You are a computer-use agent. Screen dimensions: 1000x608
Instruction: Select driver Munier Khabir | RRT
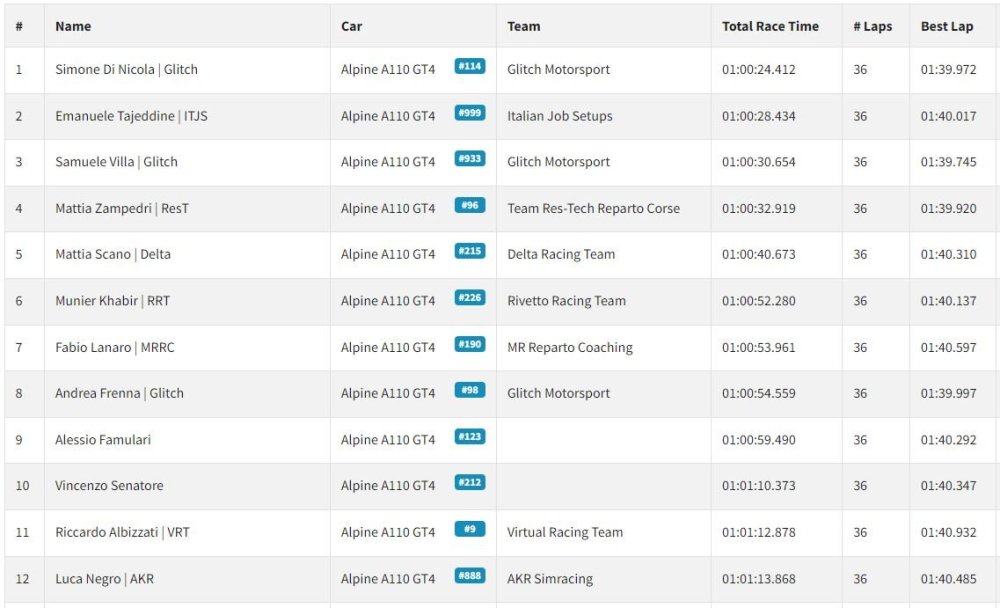112,301
